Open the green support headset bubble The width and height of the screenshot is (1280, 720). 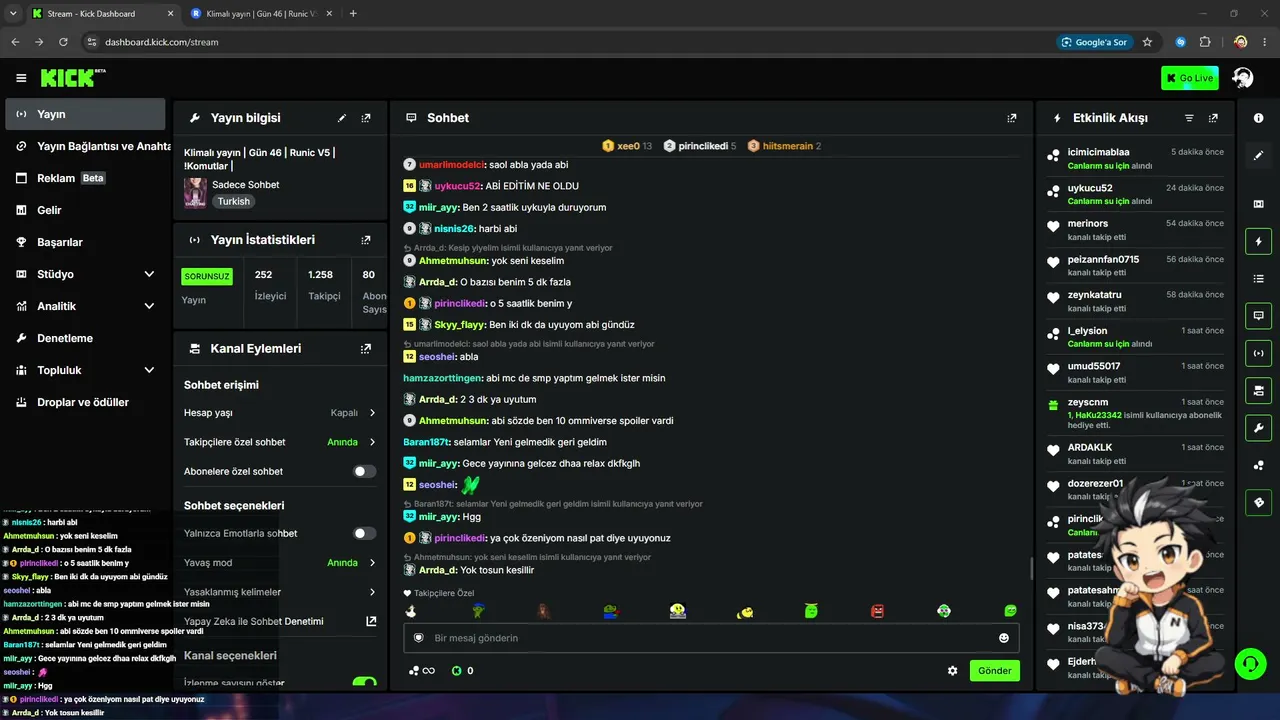coord(1249,663)
